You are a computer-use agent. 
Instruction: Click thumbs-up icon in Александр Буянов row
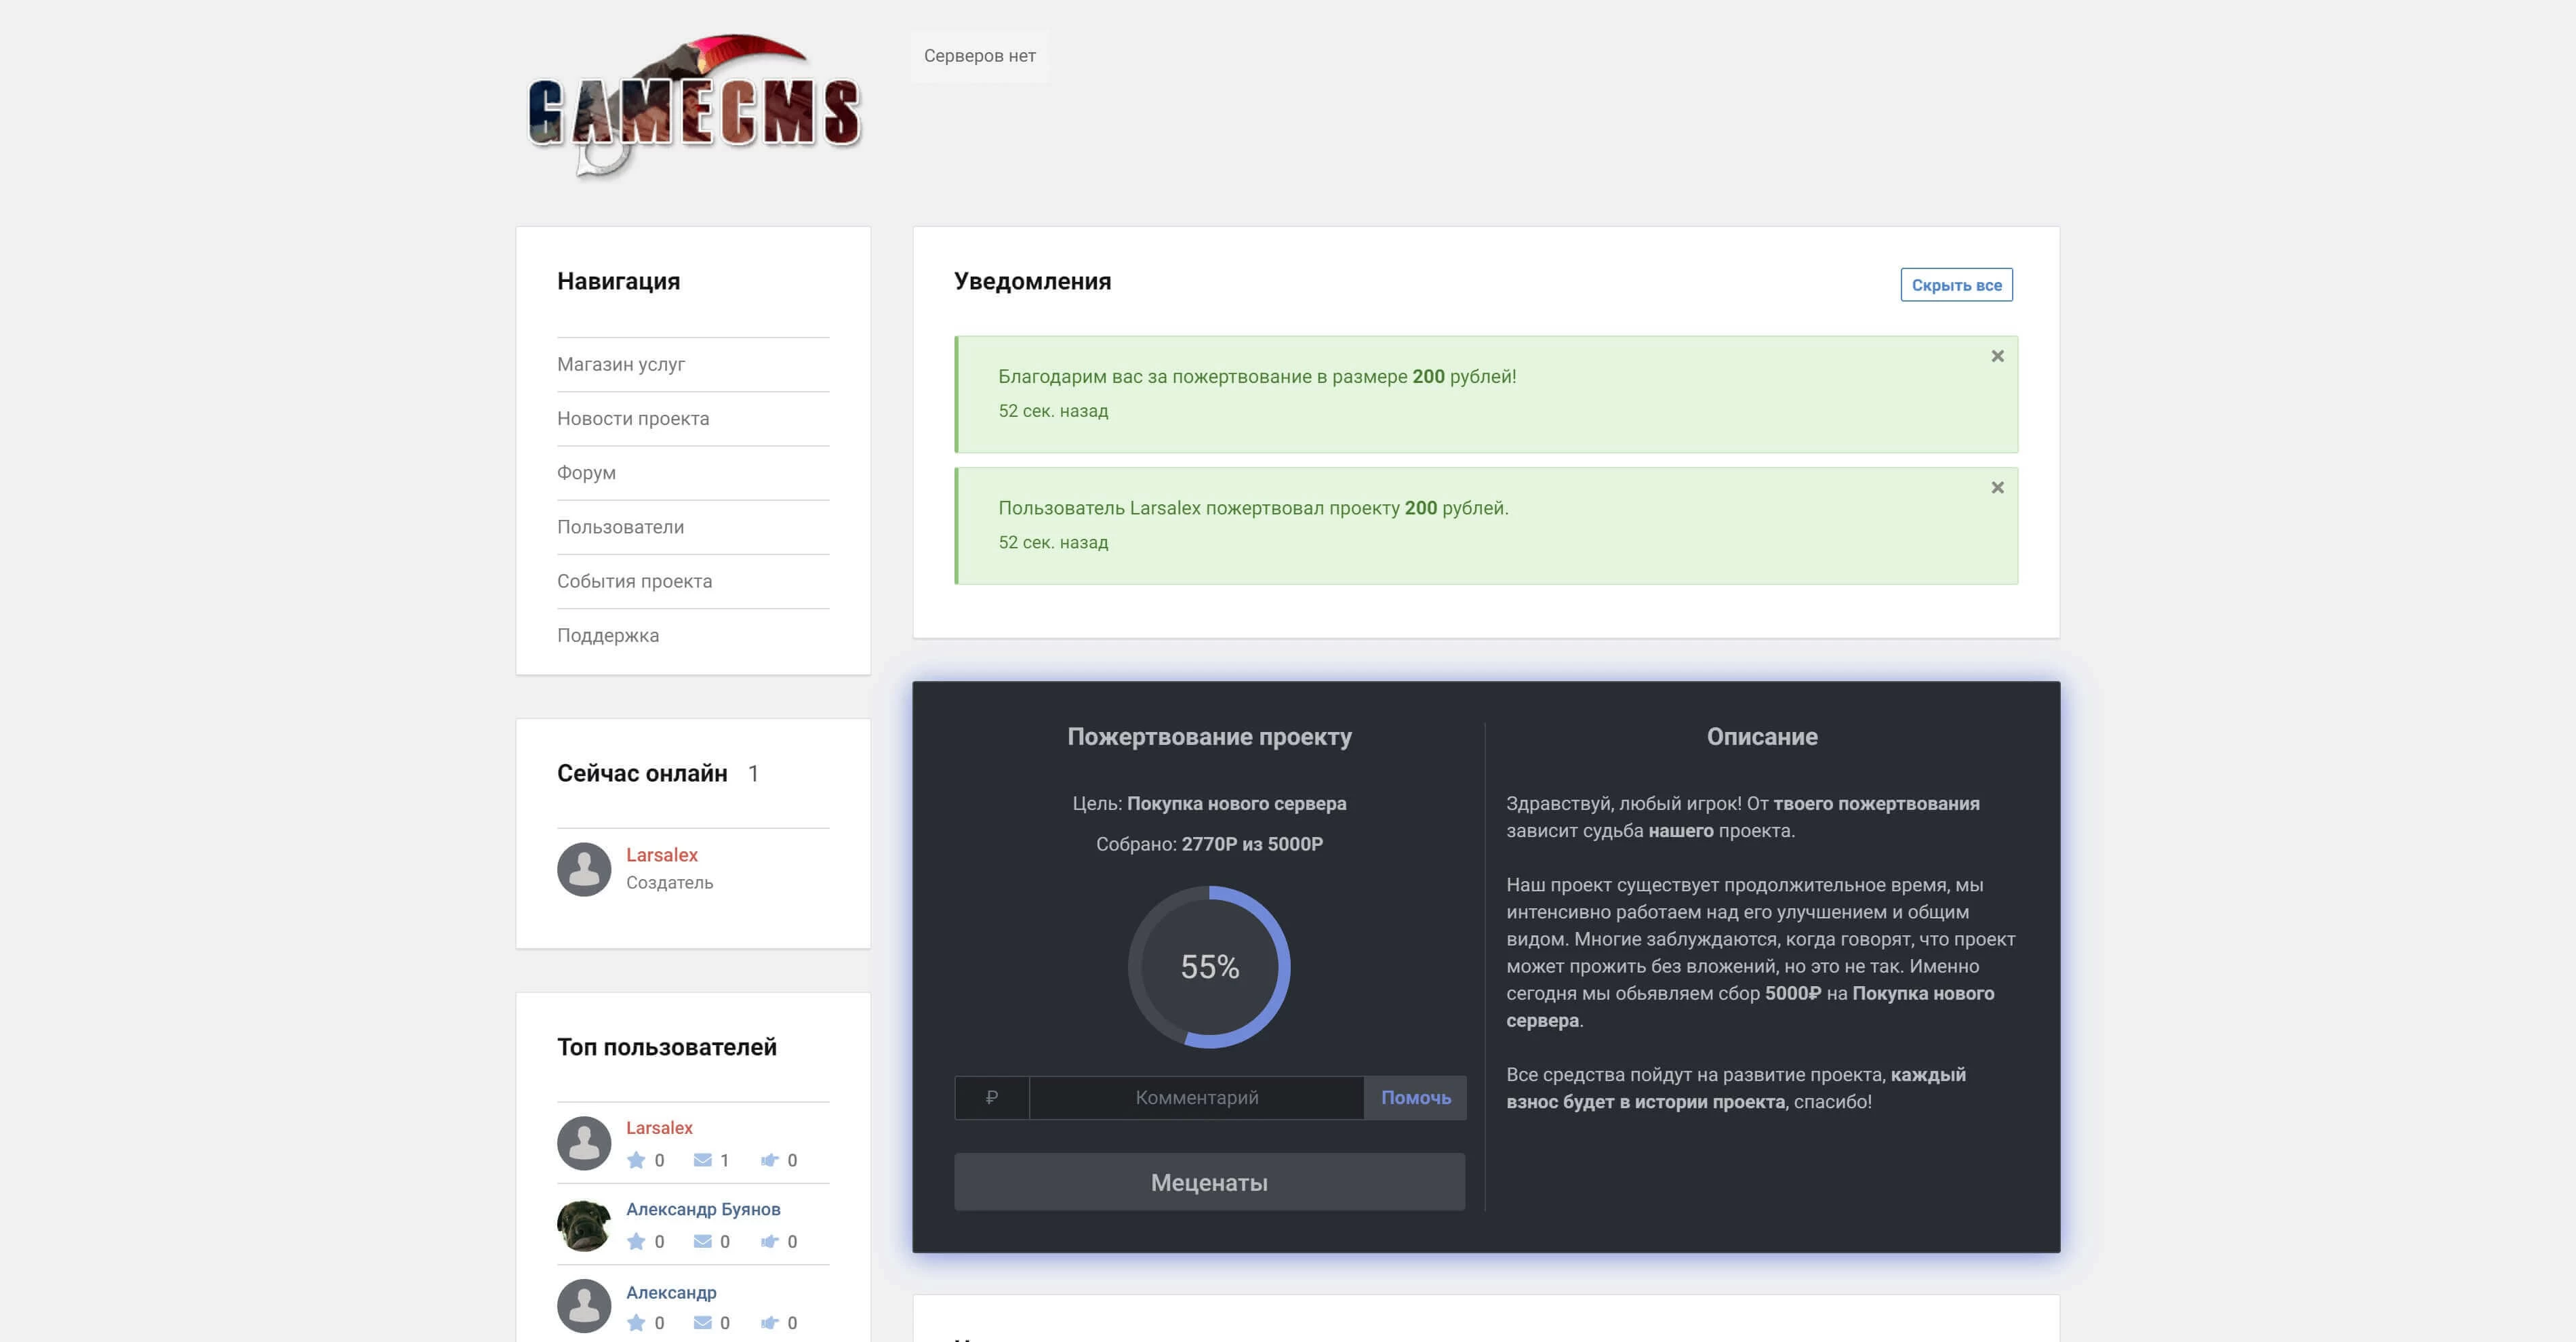(769, 1241)
